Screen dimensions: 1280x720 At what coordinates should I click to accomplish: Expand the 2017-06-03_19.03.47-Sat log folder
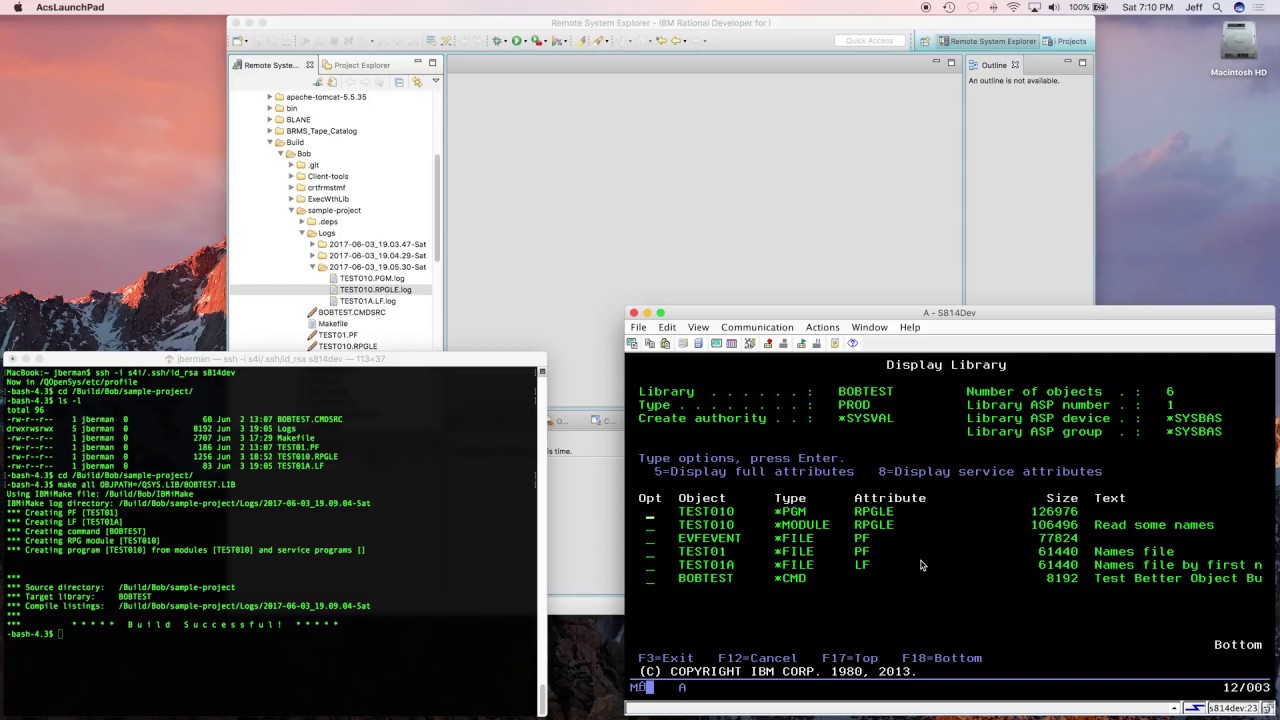[x=313, y=244]
